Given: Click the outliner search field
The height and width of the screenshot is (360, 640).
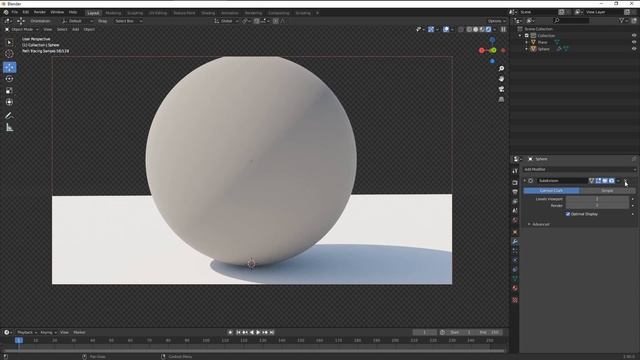Looking at the screenshot, I should 571,20.
